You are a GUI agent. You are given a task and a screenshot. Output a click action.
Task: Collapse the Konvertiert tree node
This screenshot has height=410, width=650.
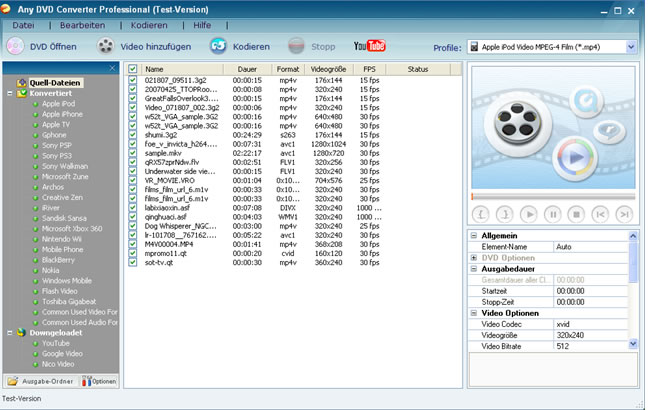pos(10,93)
